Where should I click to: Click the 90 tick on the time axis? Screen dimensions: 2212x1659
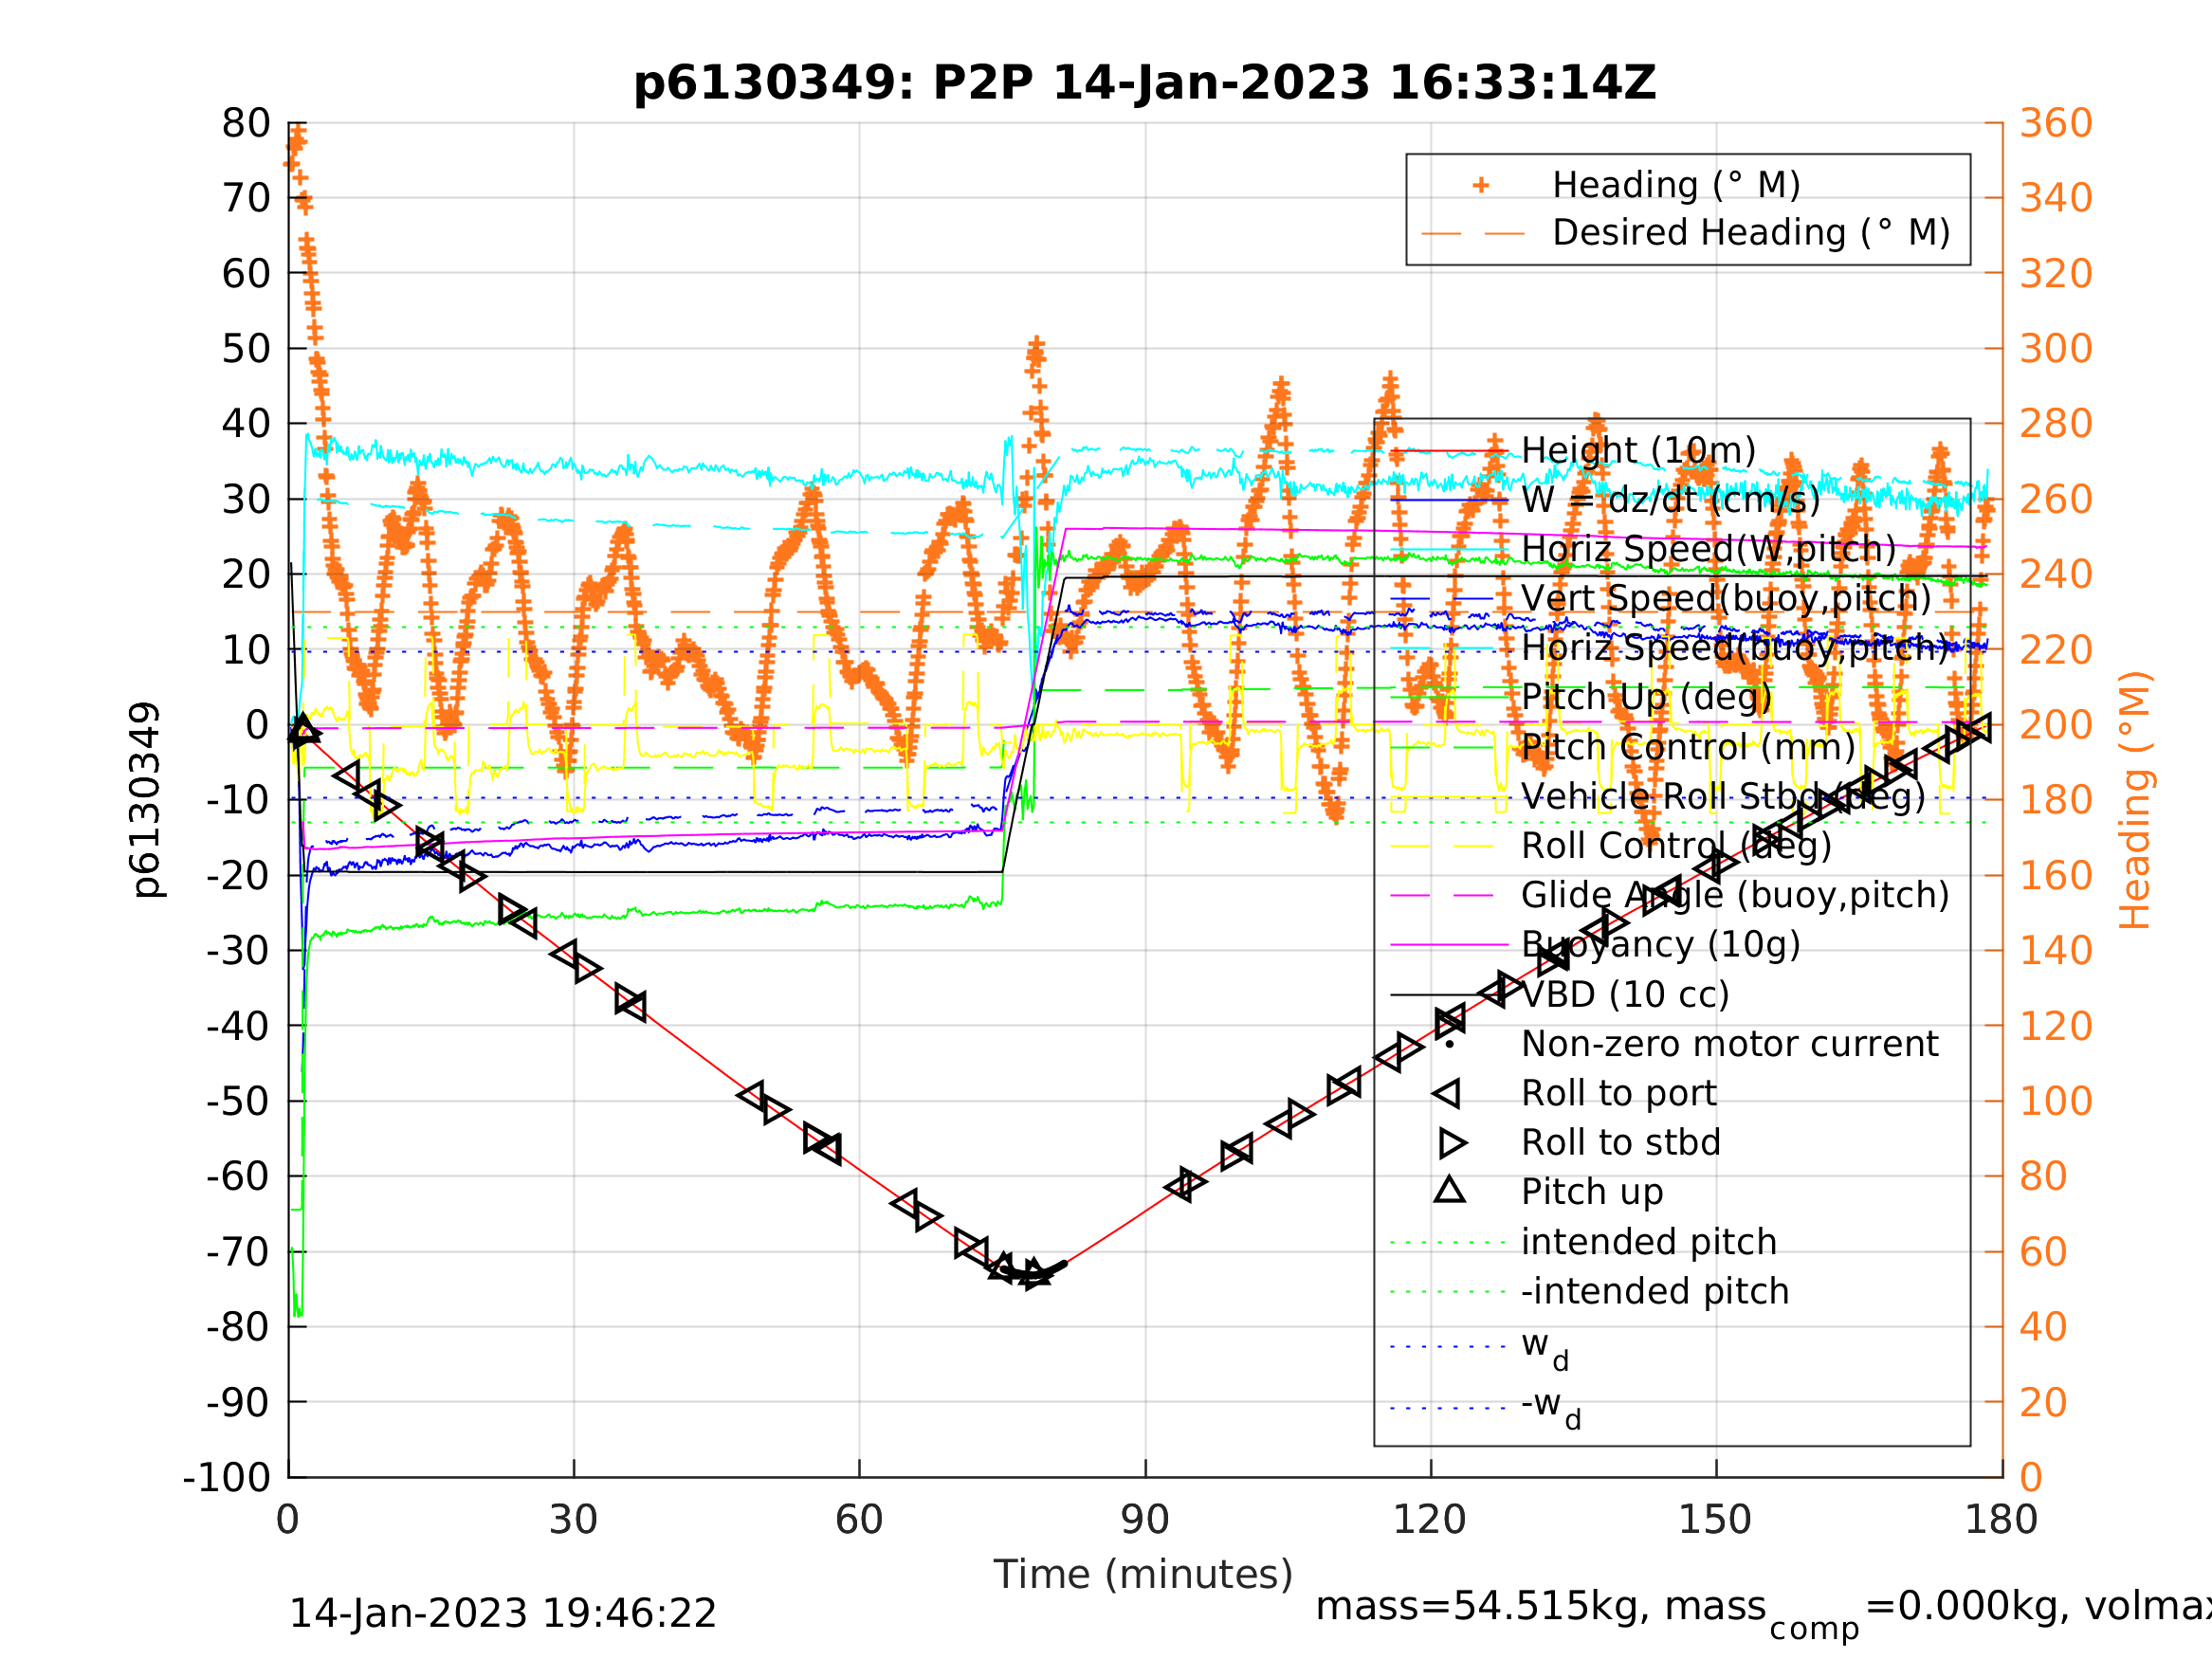[1144, 1520]
